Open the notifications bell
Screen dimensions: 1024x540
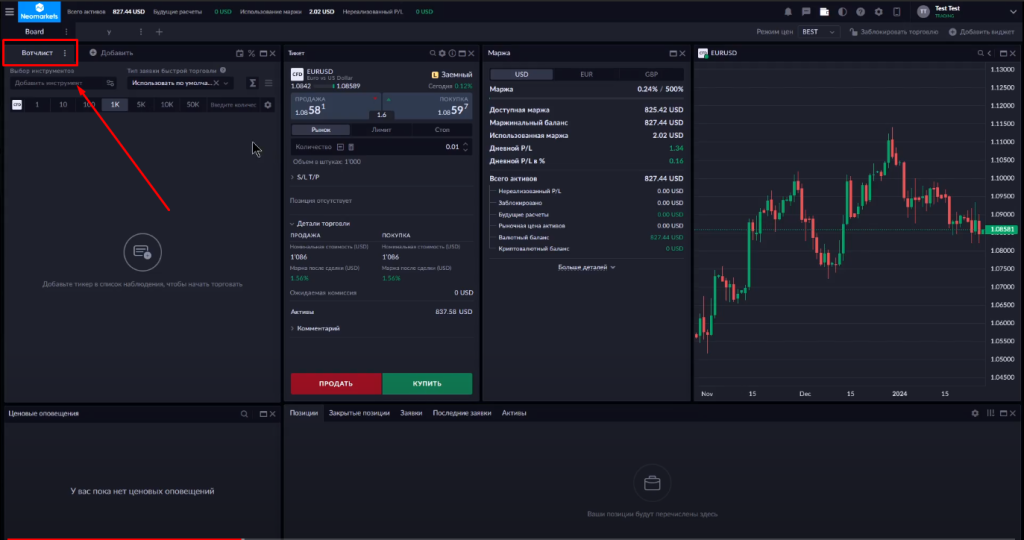point(788,12)
